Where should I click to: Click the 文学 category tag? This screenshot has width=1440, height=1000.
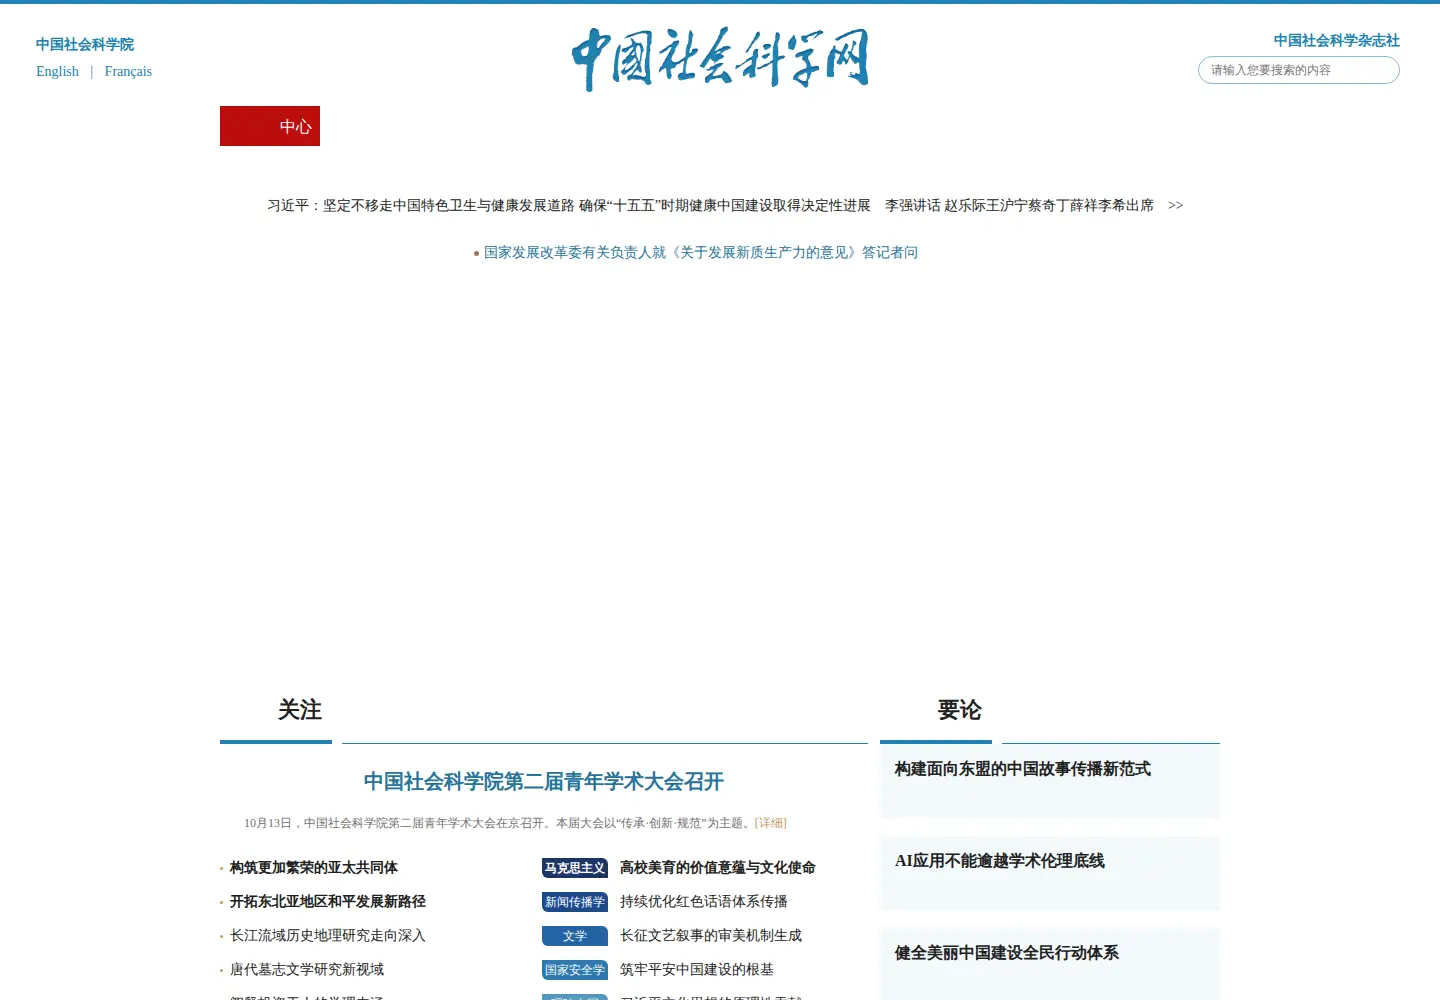pos(575,936)
